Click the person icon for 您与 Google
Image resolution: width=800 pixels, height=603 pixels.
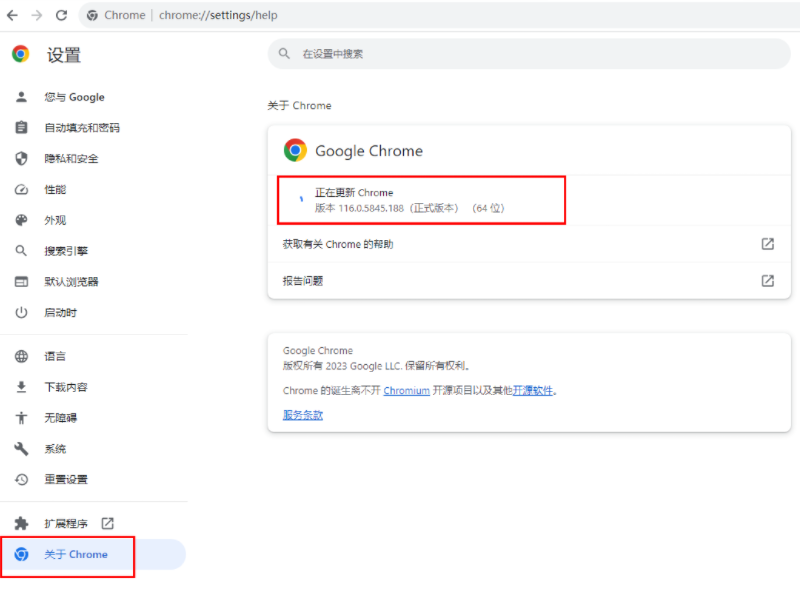click(21, 97)
